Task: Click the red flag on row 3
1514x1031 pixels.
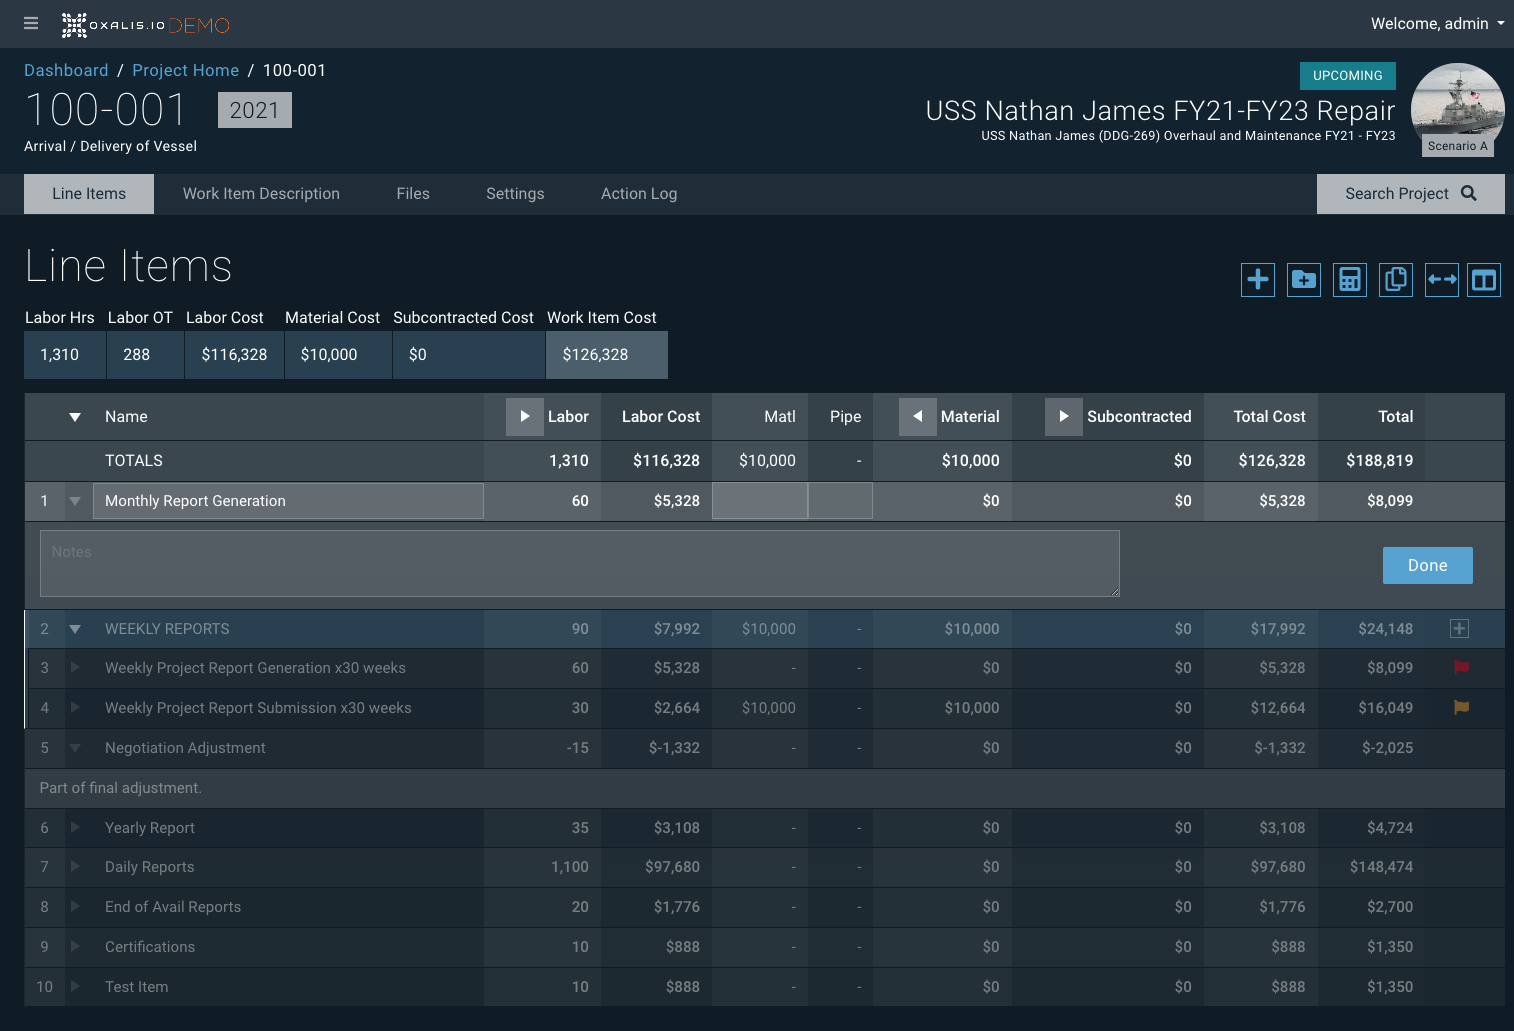Action: click(x=1461, y=667)
